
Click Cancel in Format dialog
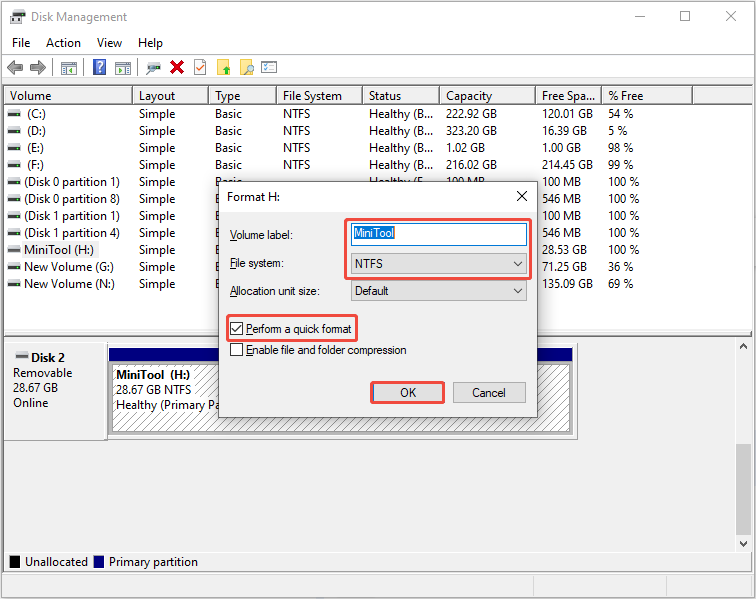tap(489, 393)
